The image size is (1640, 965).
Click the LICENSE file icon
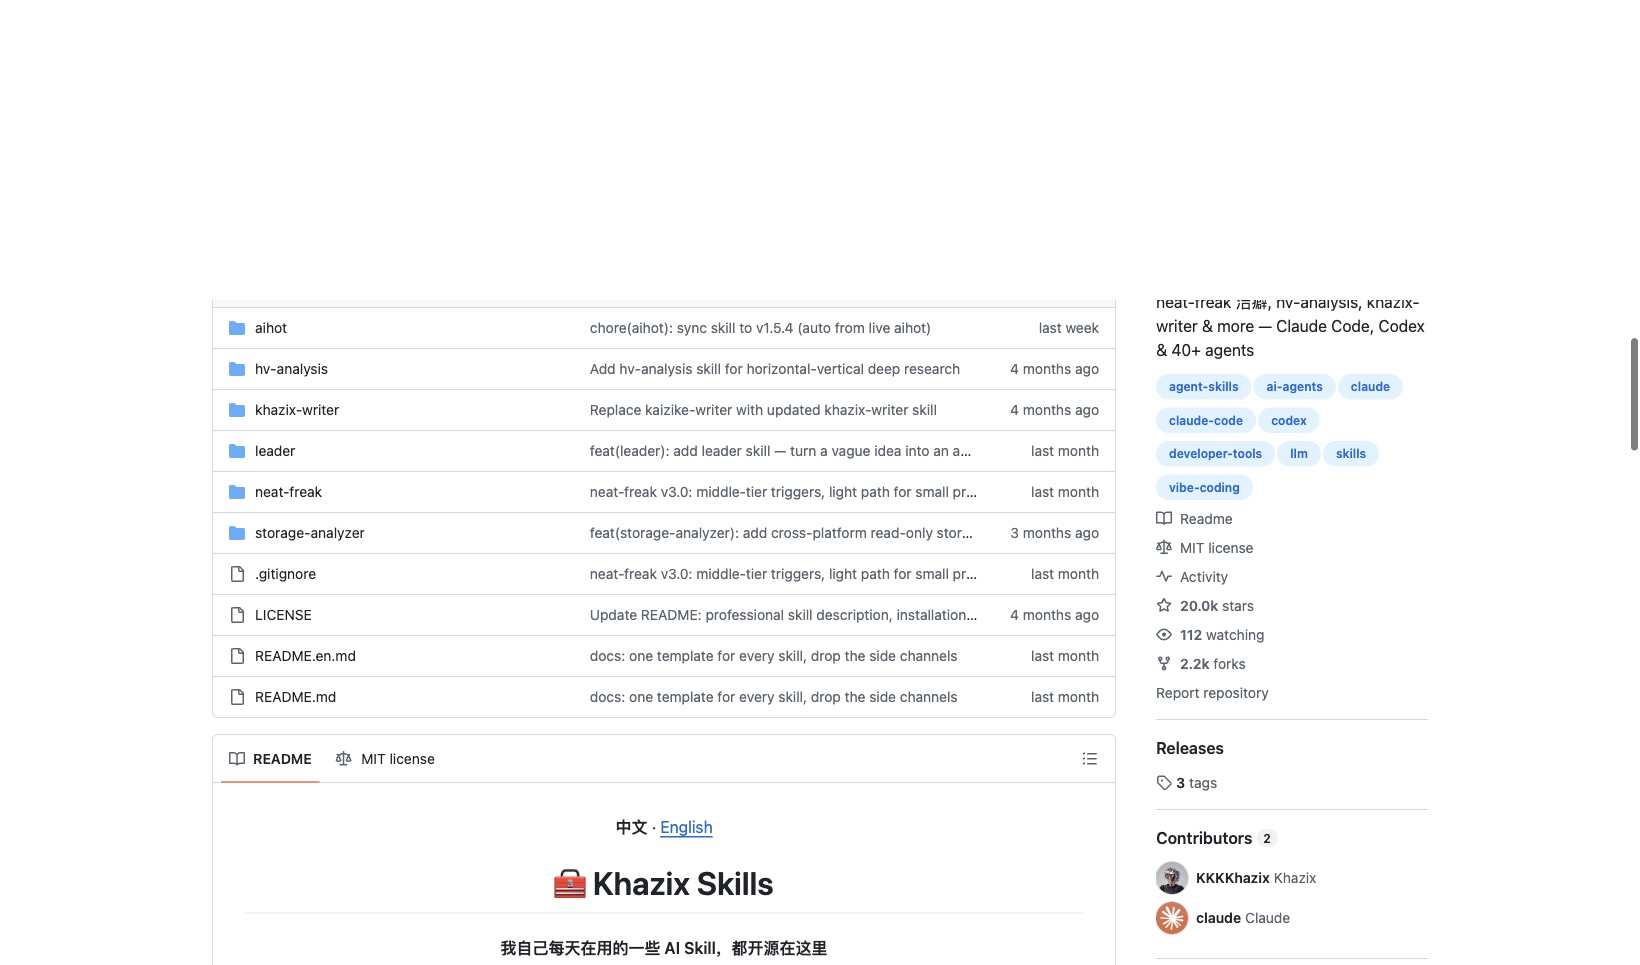[237, 615]
